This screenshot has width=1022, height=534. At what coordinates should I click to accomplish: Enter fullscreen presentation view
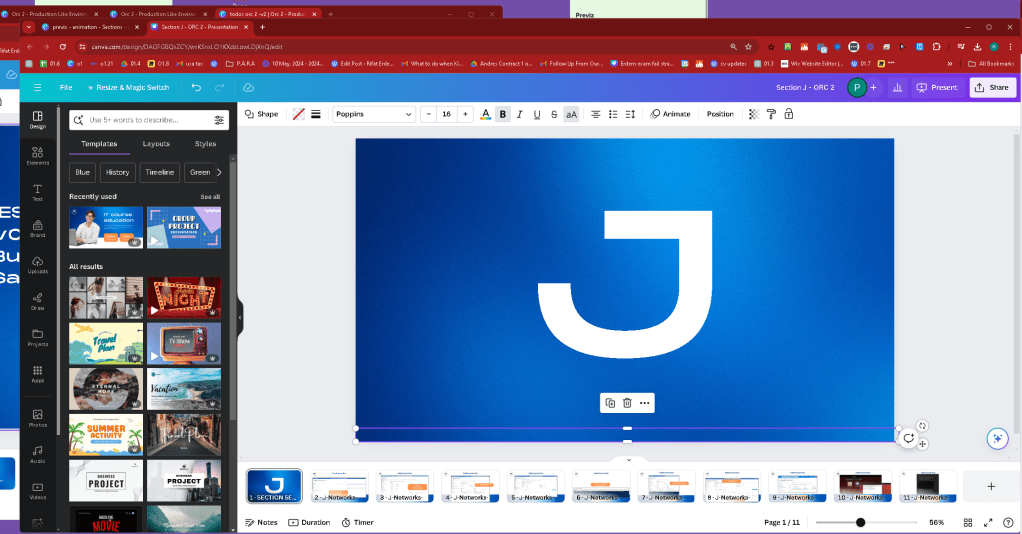[x=988, y=522]
